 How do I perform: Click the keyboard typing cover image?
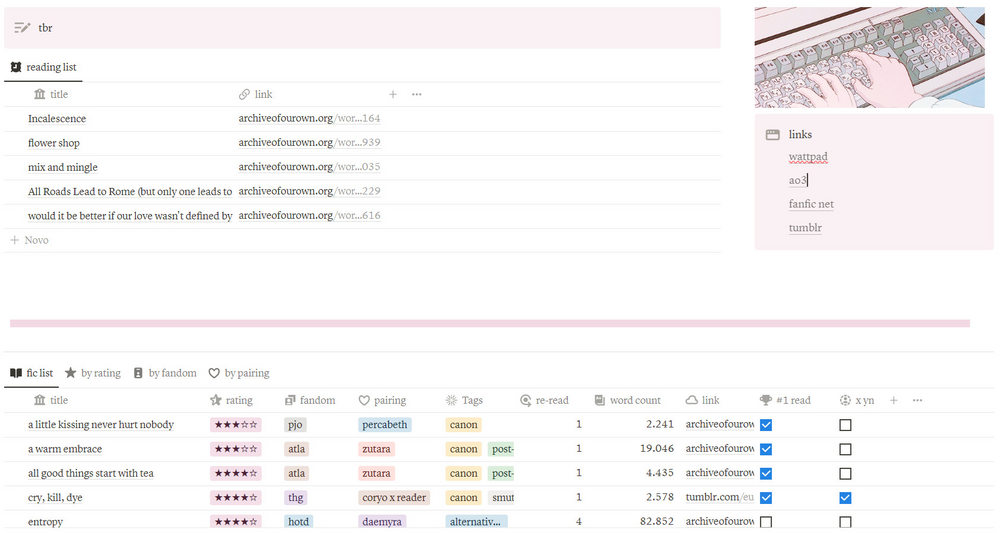[x=870, y=57]
